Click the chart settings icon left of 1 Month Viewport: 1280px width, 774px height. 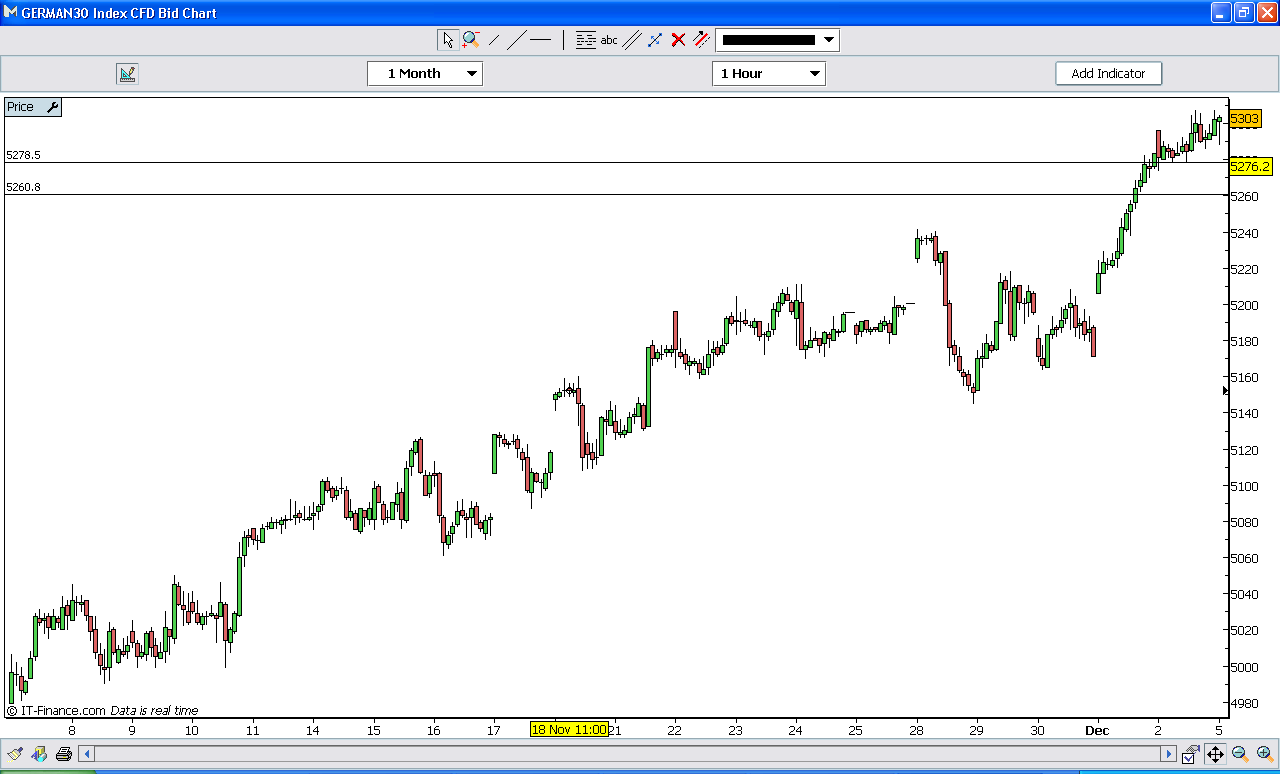coord(127,73)
